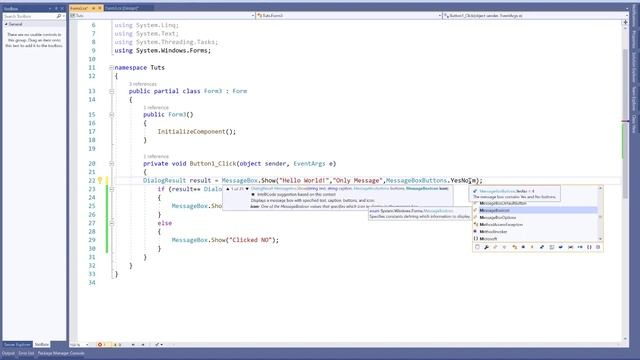The width and height of the screenshot is (640, 360).
Task: Open the Error List tab
Action: pos(26,353)
